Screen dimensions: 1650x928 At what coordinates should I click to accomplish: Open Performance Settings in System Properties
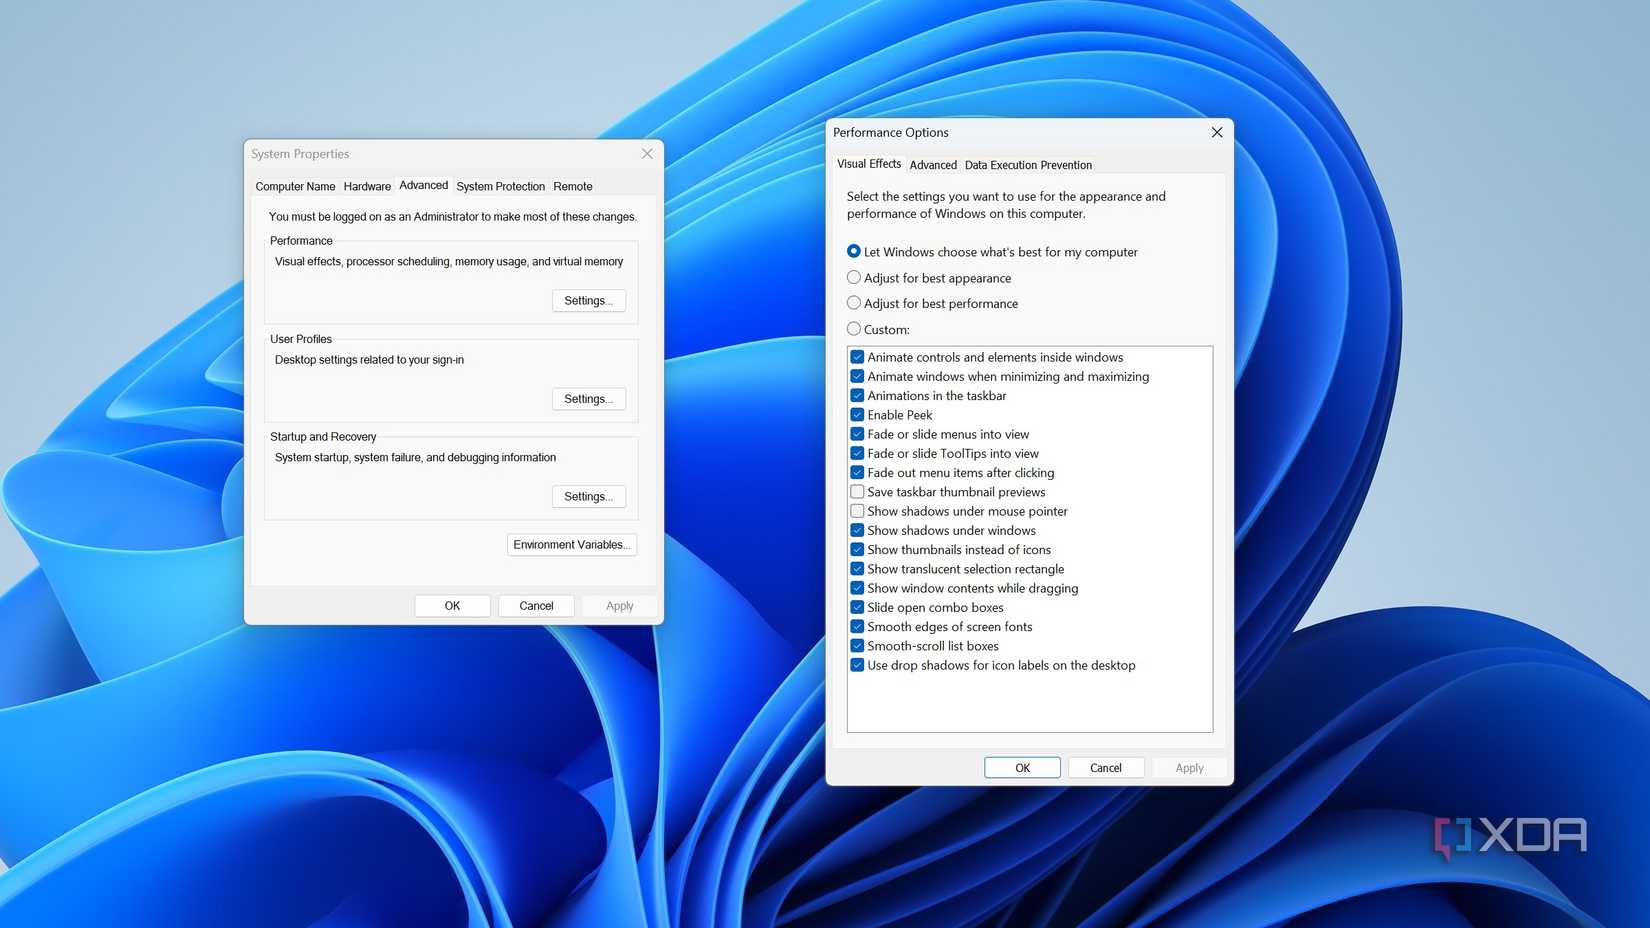coord(589,301)
